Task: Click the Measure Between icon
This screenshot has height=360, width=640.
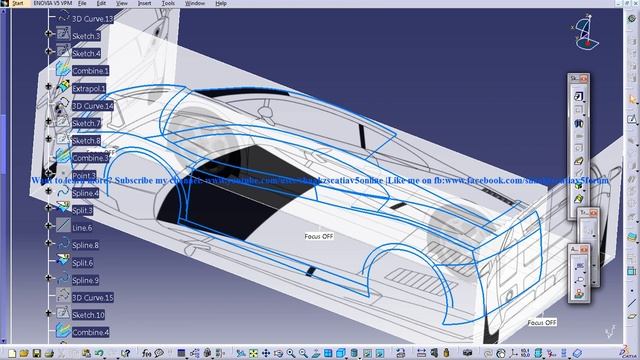Action: 421,353
